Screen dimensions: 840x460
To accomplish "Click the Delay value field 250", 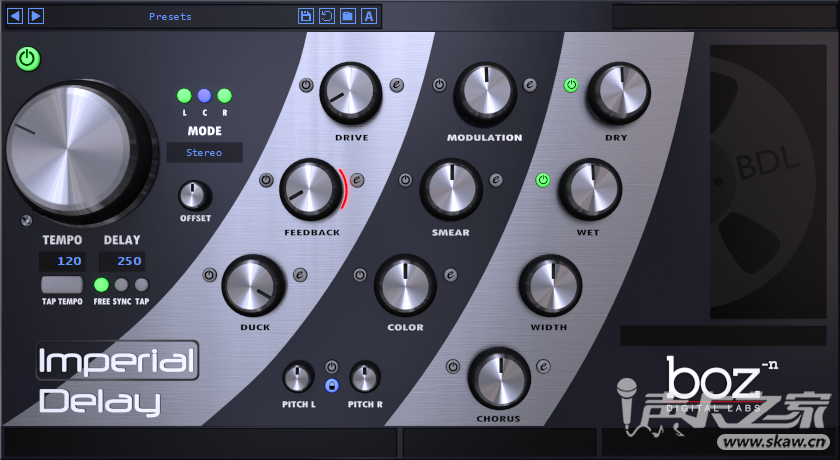I will [122, 261].
